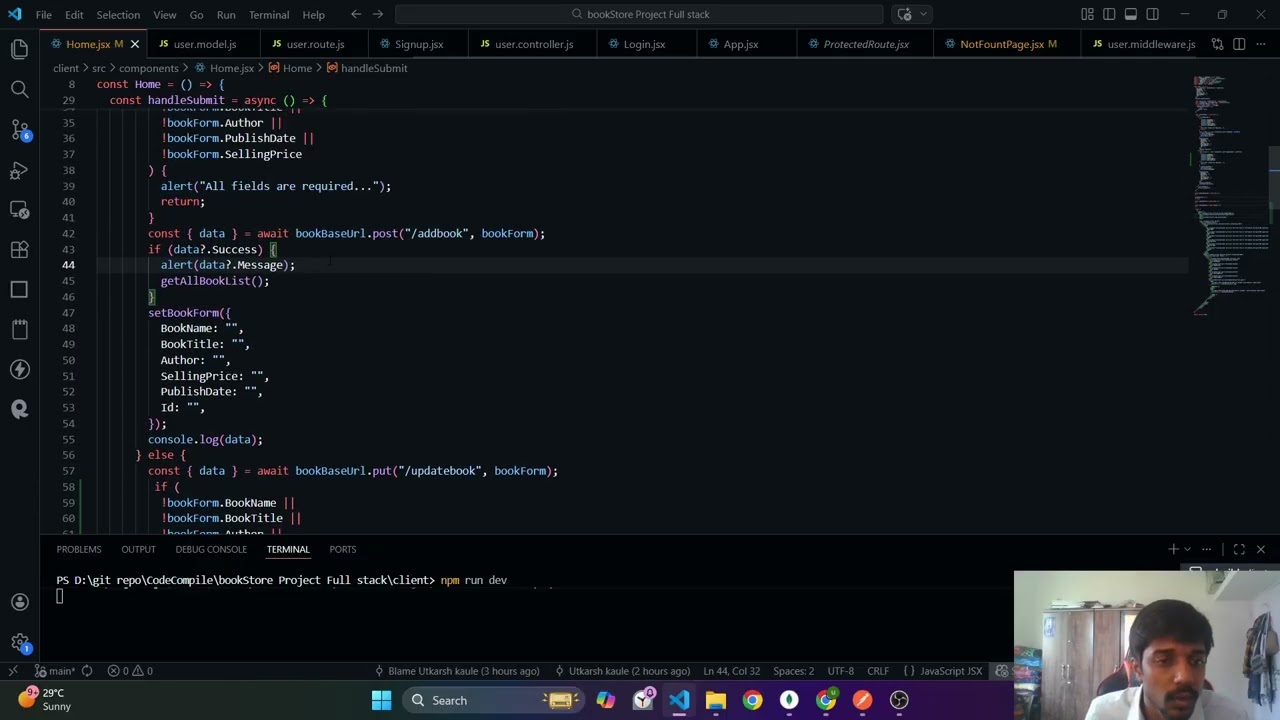Click the Postman icon in taskbar
The height and width of the screenshot is (720, 1280).
pos(862,700)
